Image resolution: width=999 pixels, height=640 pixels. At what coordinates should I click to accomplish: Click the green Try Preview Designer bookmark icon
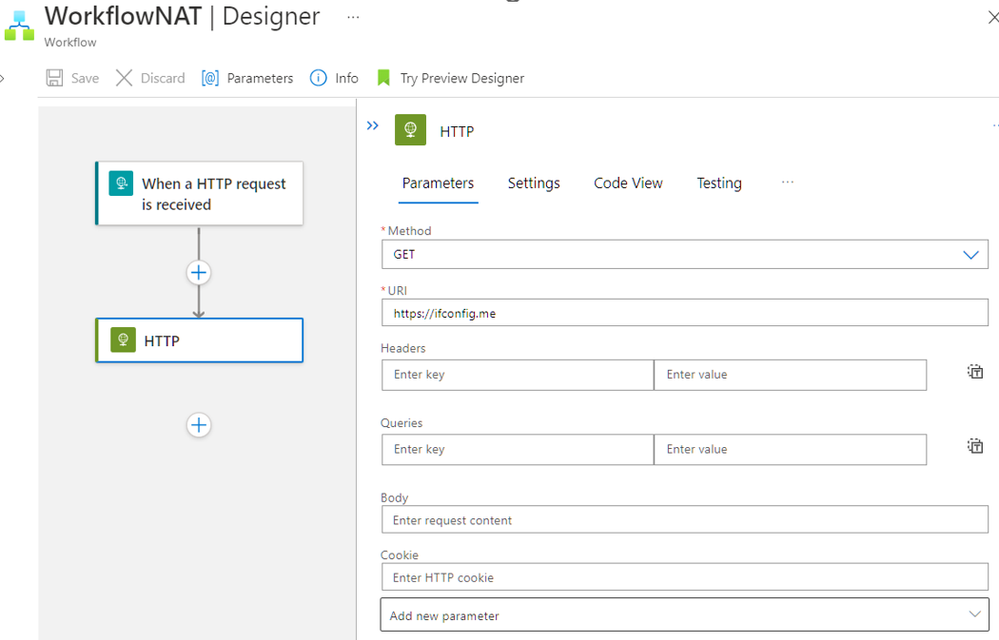[x=383, y=78]
